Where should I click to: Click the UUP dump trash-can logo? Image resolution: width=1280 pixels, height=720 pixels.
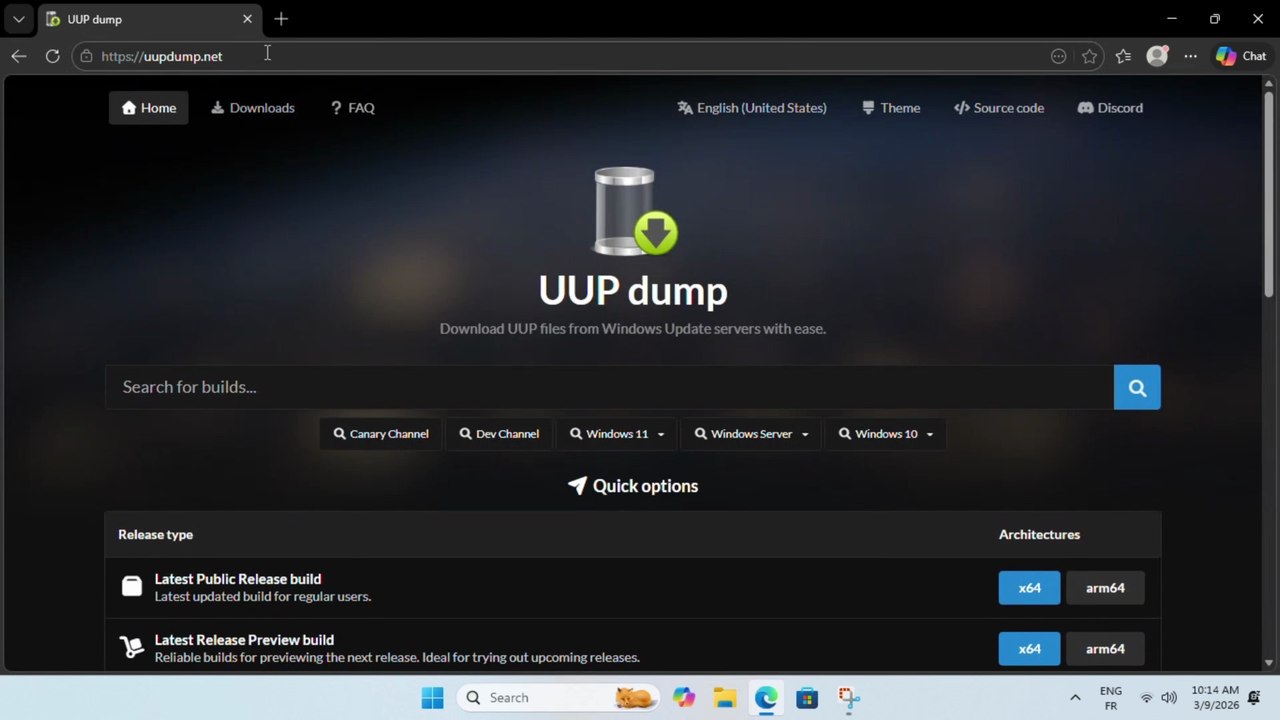(x=636, y=212)
